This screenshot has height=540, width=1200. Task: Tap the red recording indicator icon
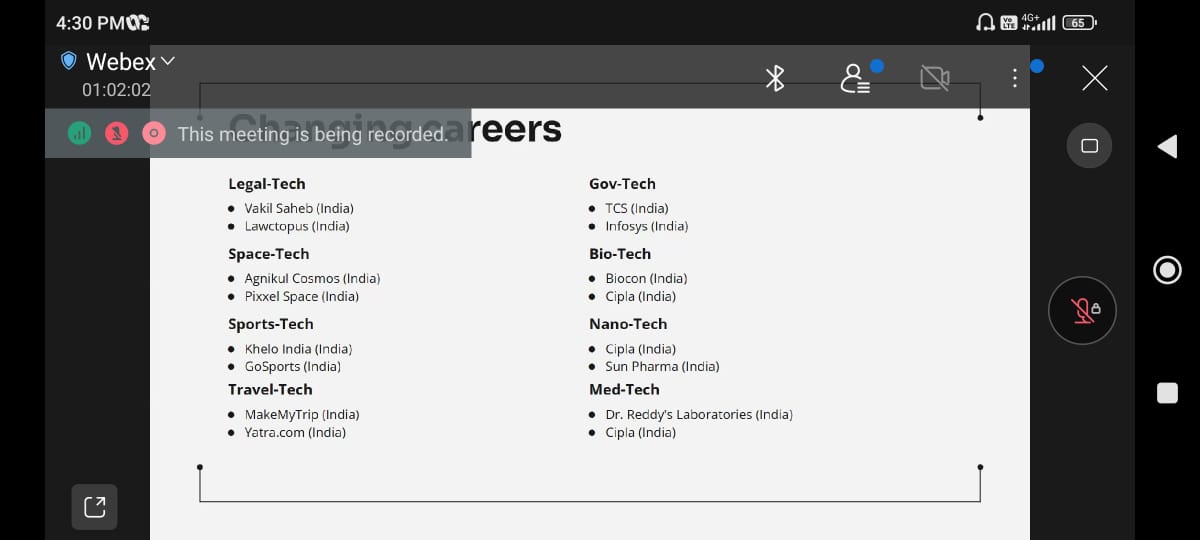tap(154, 133)
